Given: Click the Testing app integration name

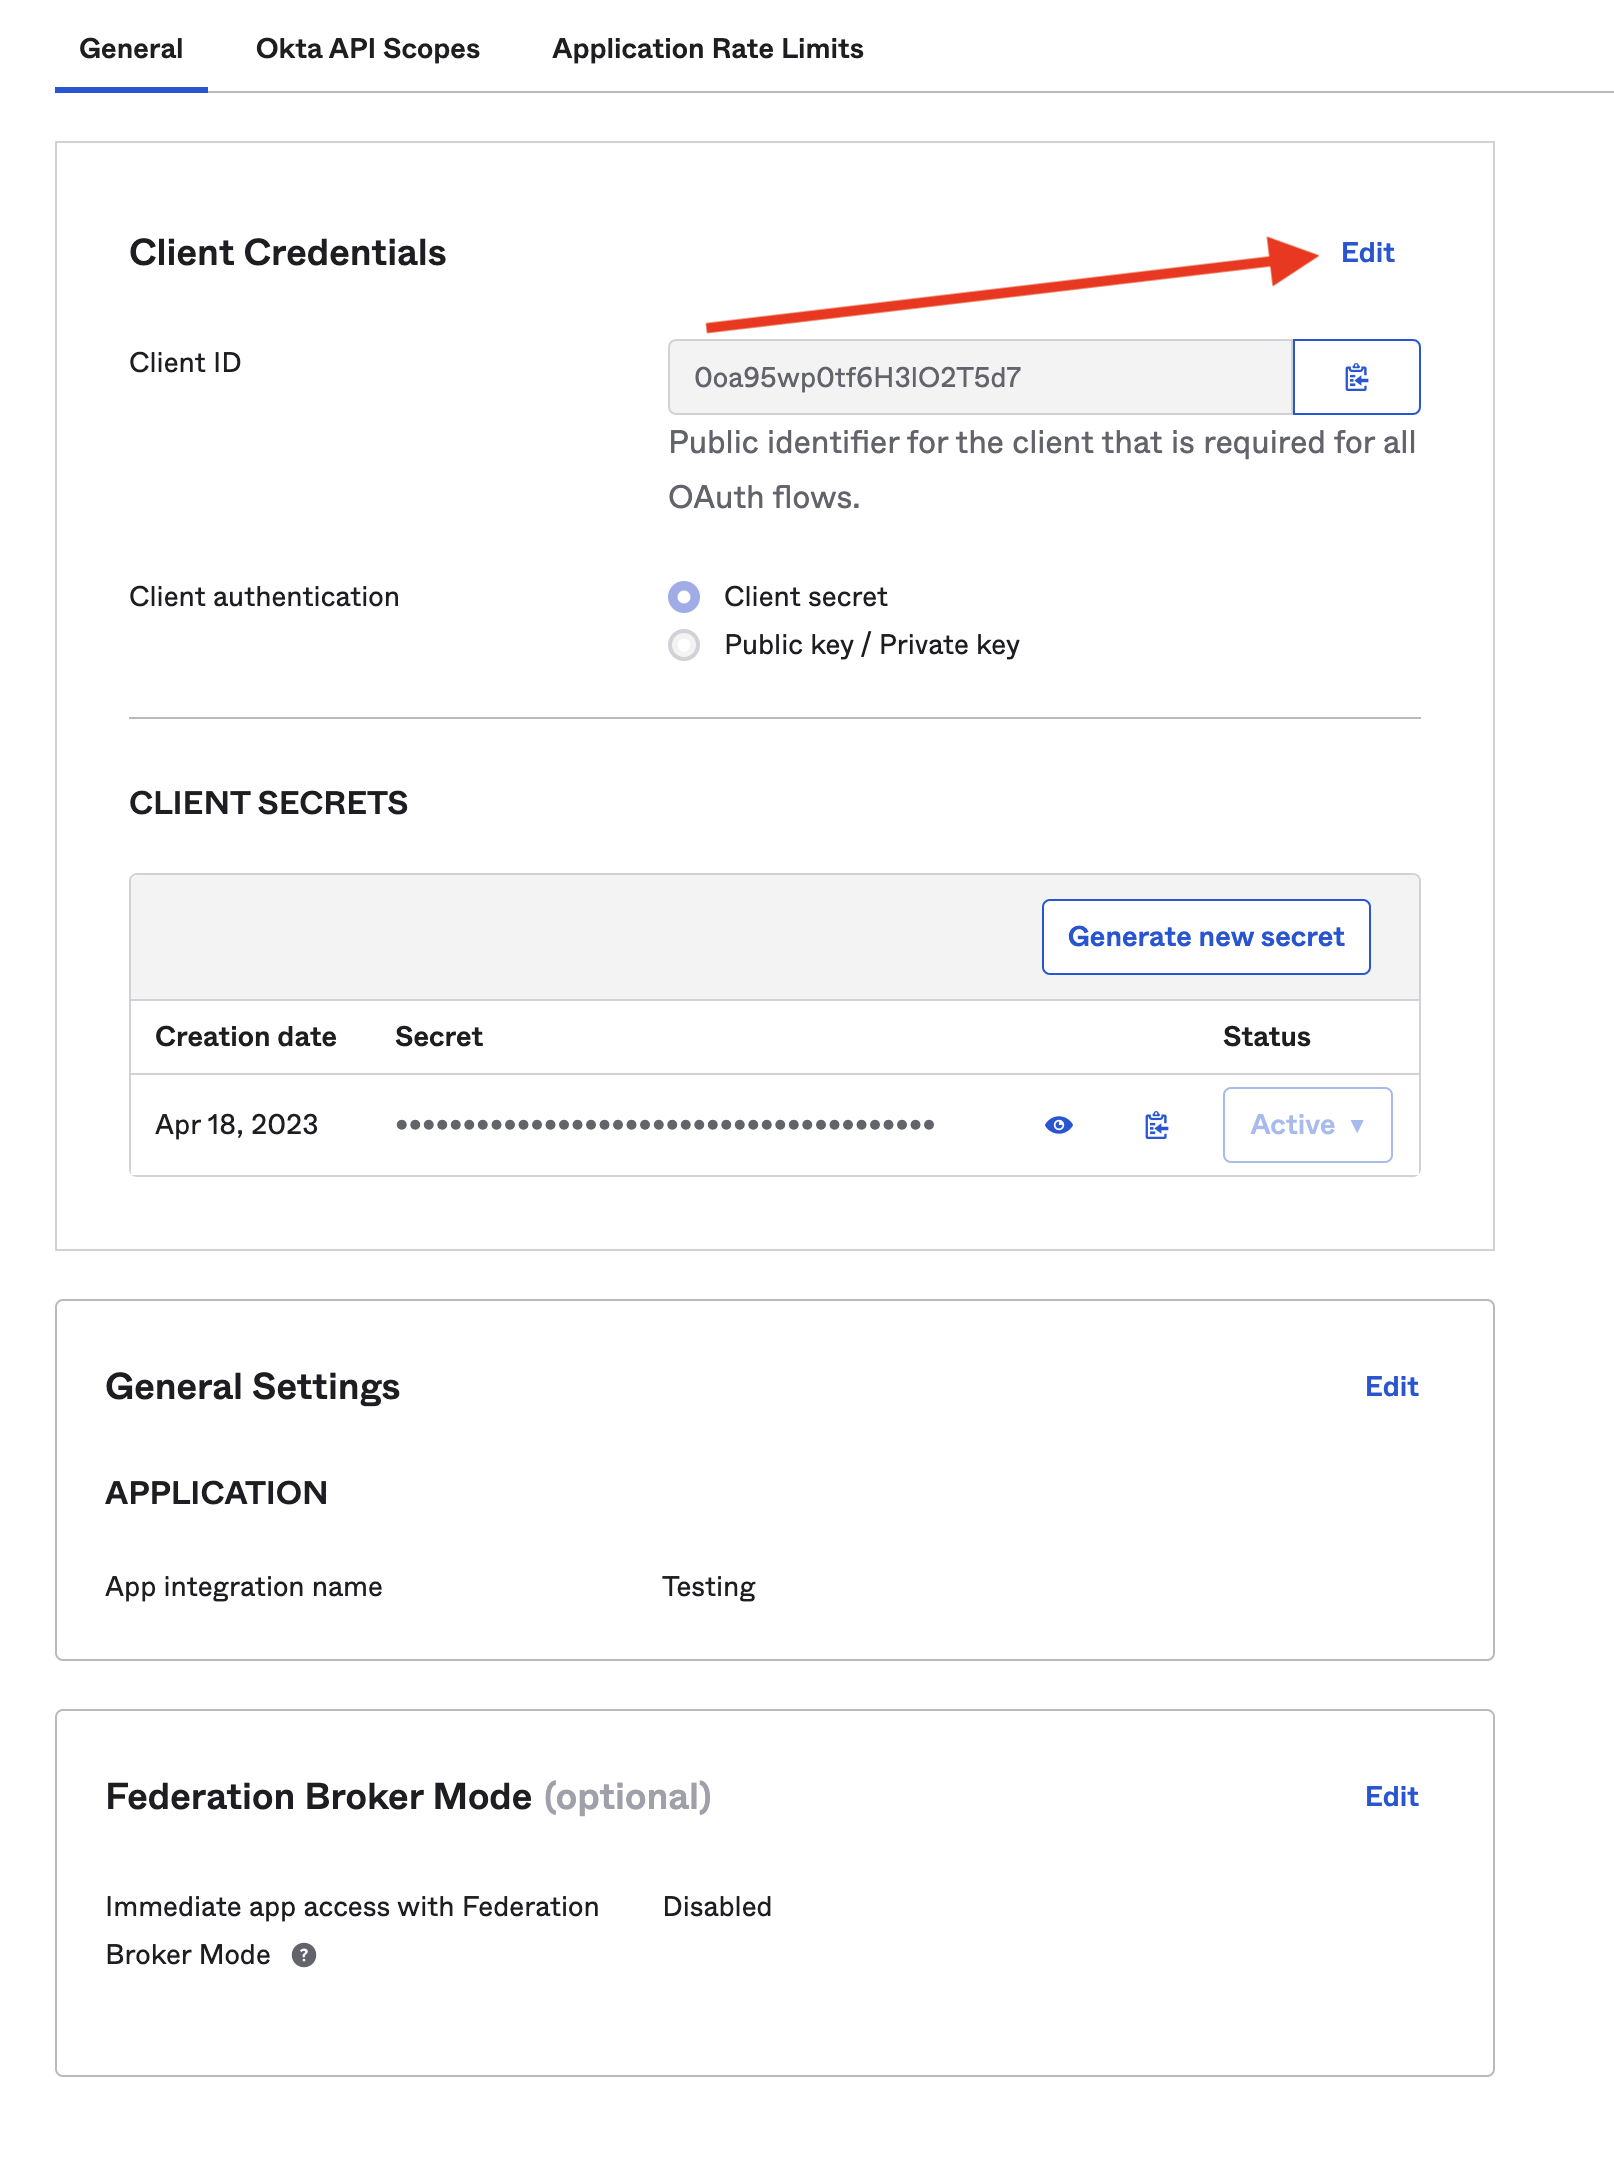Looking at the screenshot, I should [709, 1587].
